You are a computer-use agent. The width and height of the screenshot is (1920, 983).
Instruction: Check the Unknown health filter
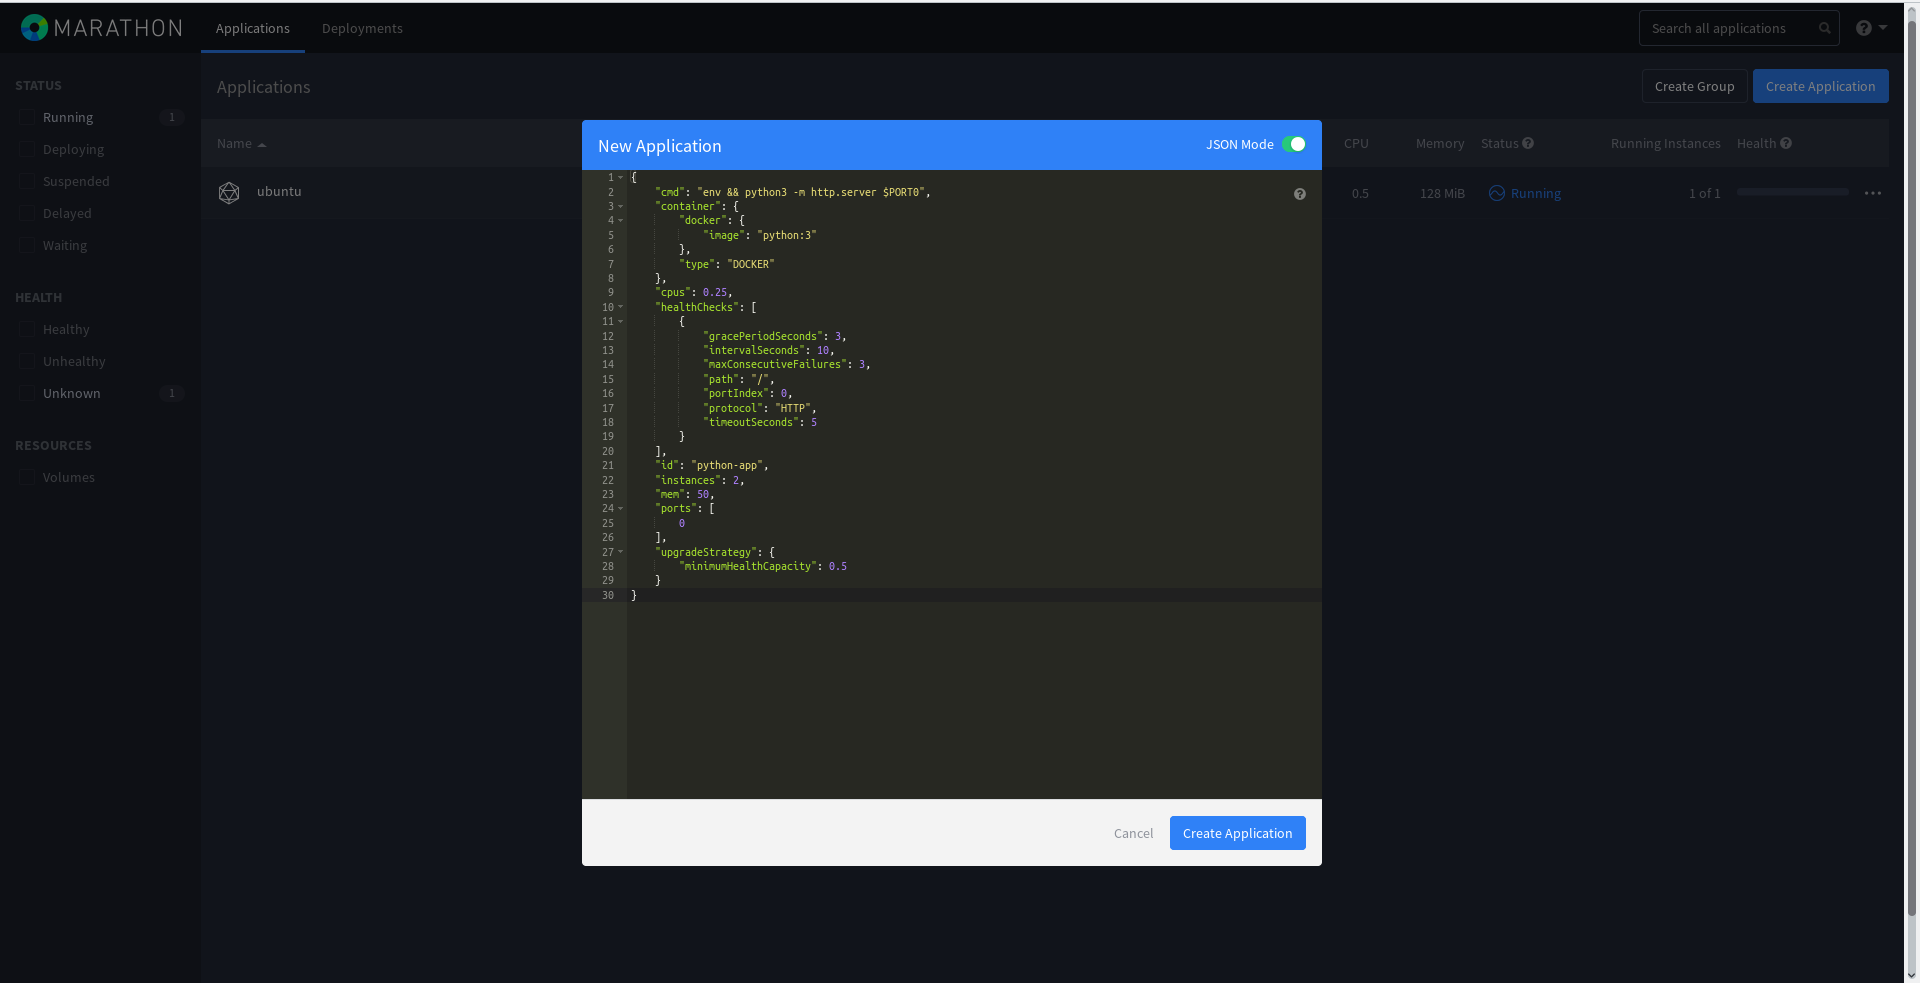point(27,393)
